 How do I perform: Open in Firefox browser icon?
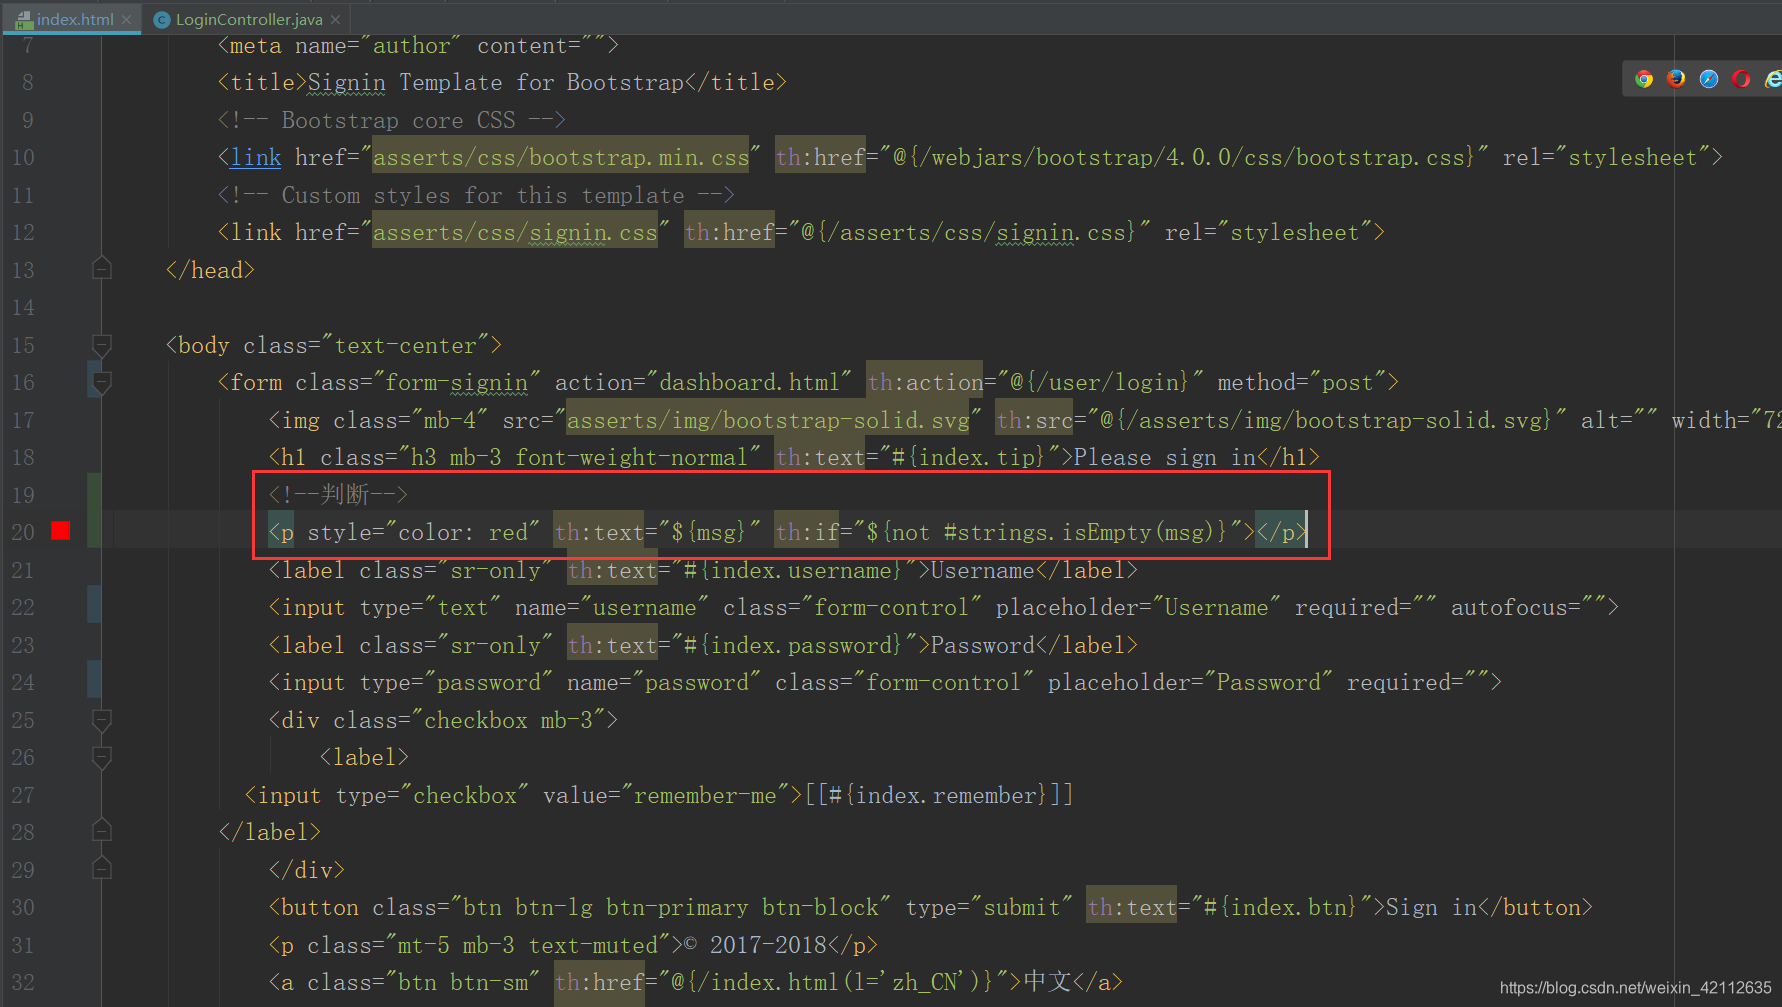(x=1676, y=79)
